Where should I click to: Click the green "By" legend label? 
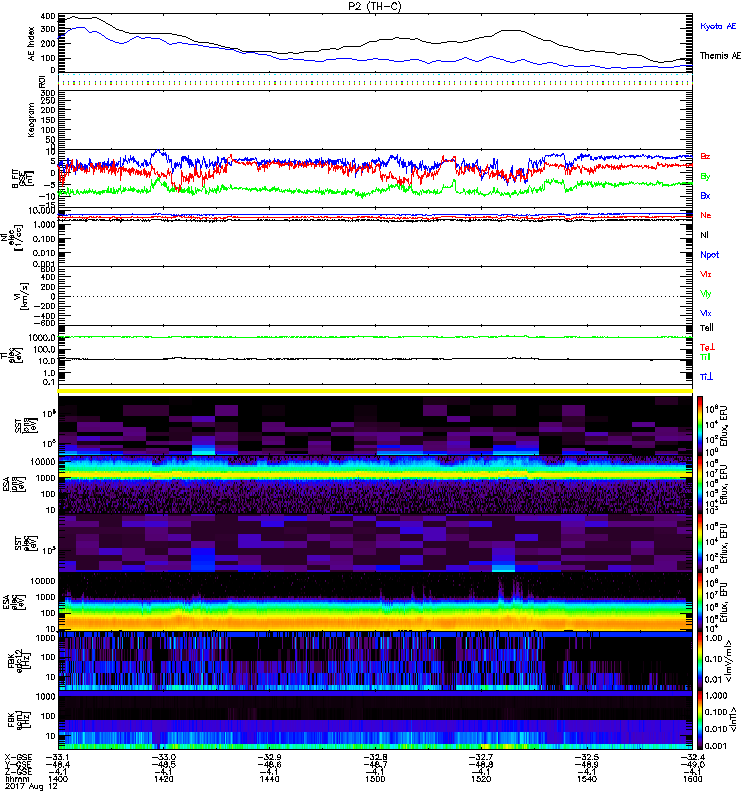pos(705,176)
